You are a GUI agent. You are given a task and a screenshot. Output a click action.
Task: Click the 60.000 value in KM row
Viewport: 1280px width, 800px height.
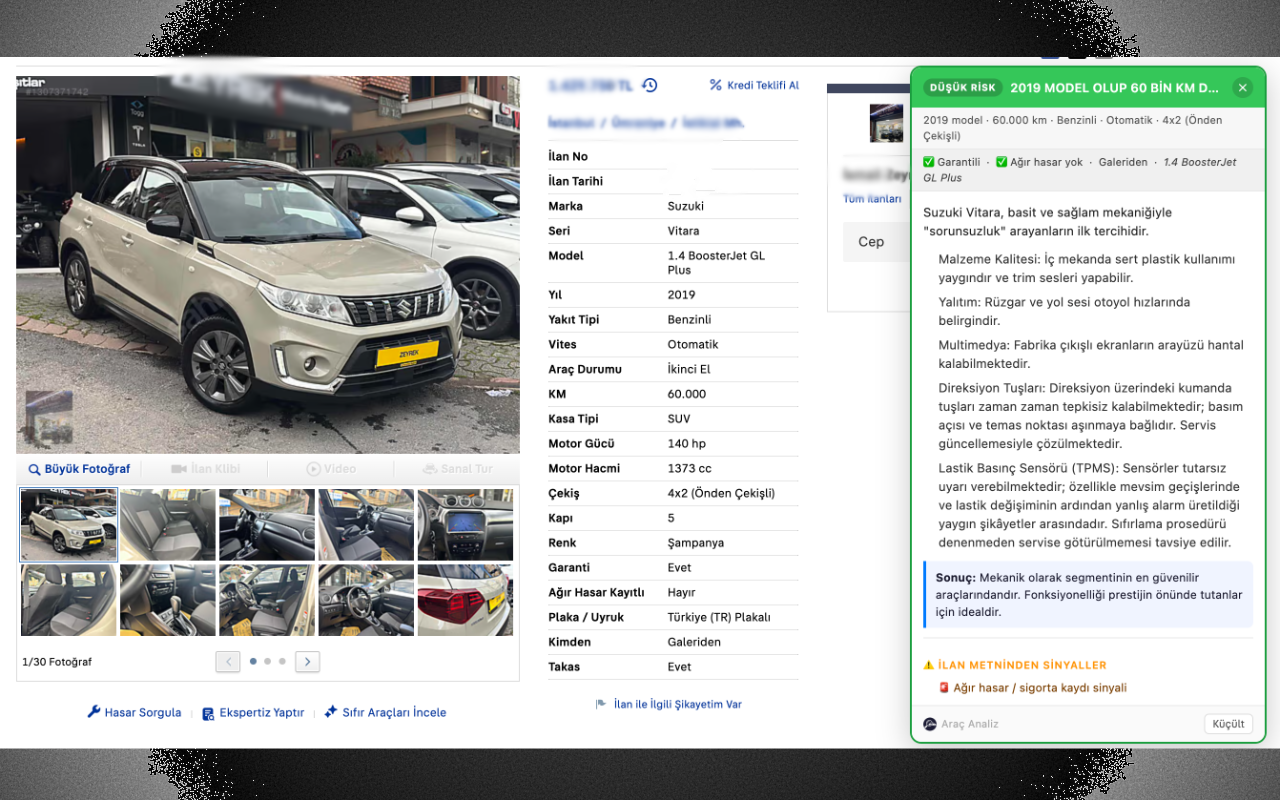687,394
